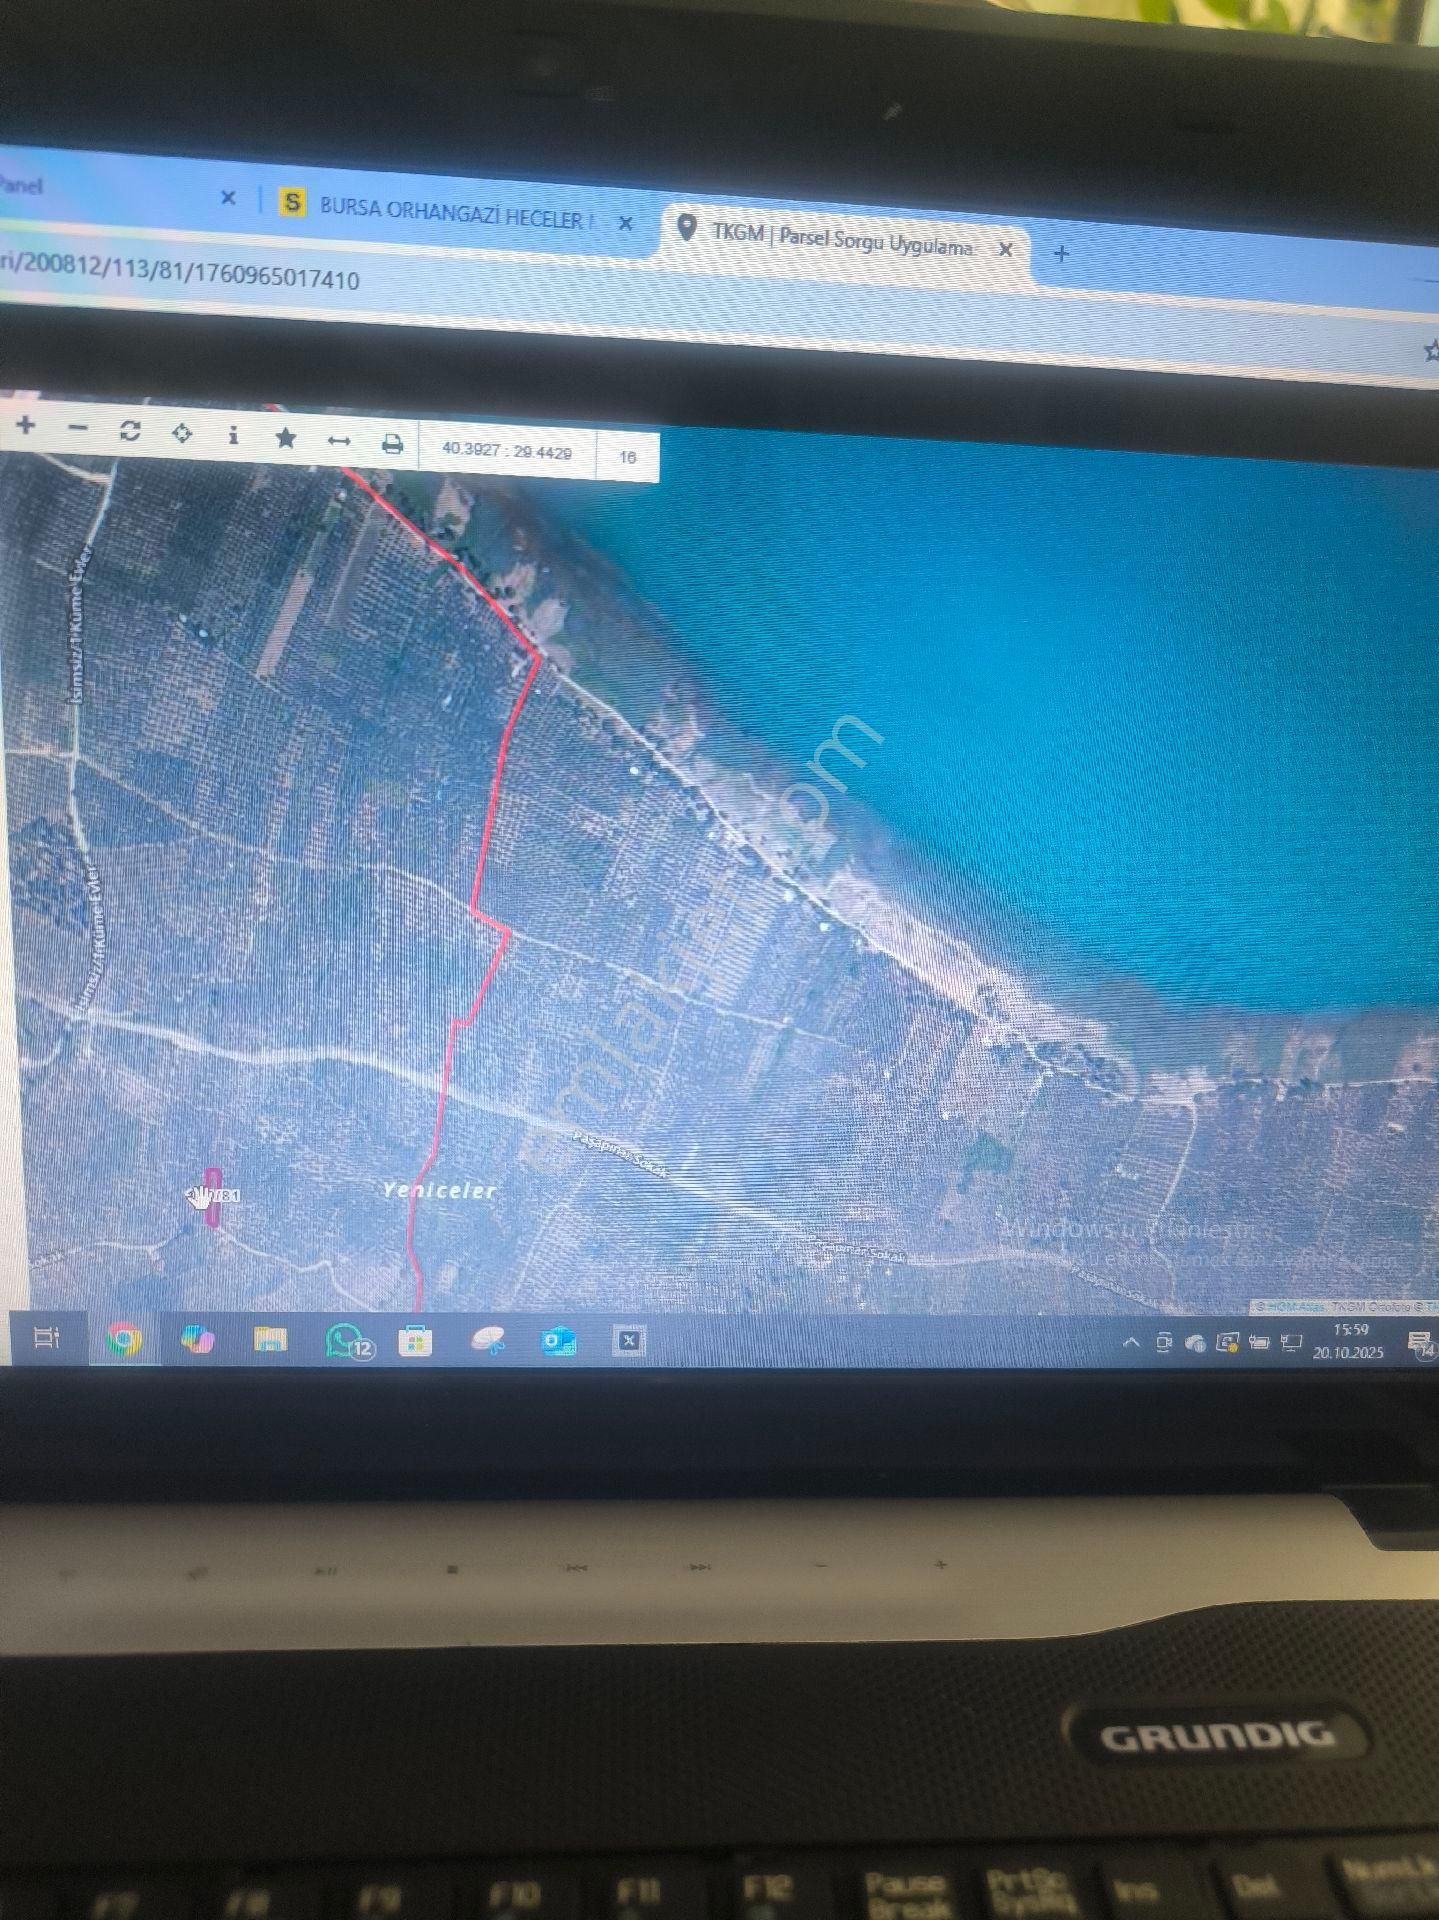This screenshot has height=1920, width=1439.
Task: Click the network icon in system tray
Action: pos(1291,1342)
